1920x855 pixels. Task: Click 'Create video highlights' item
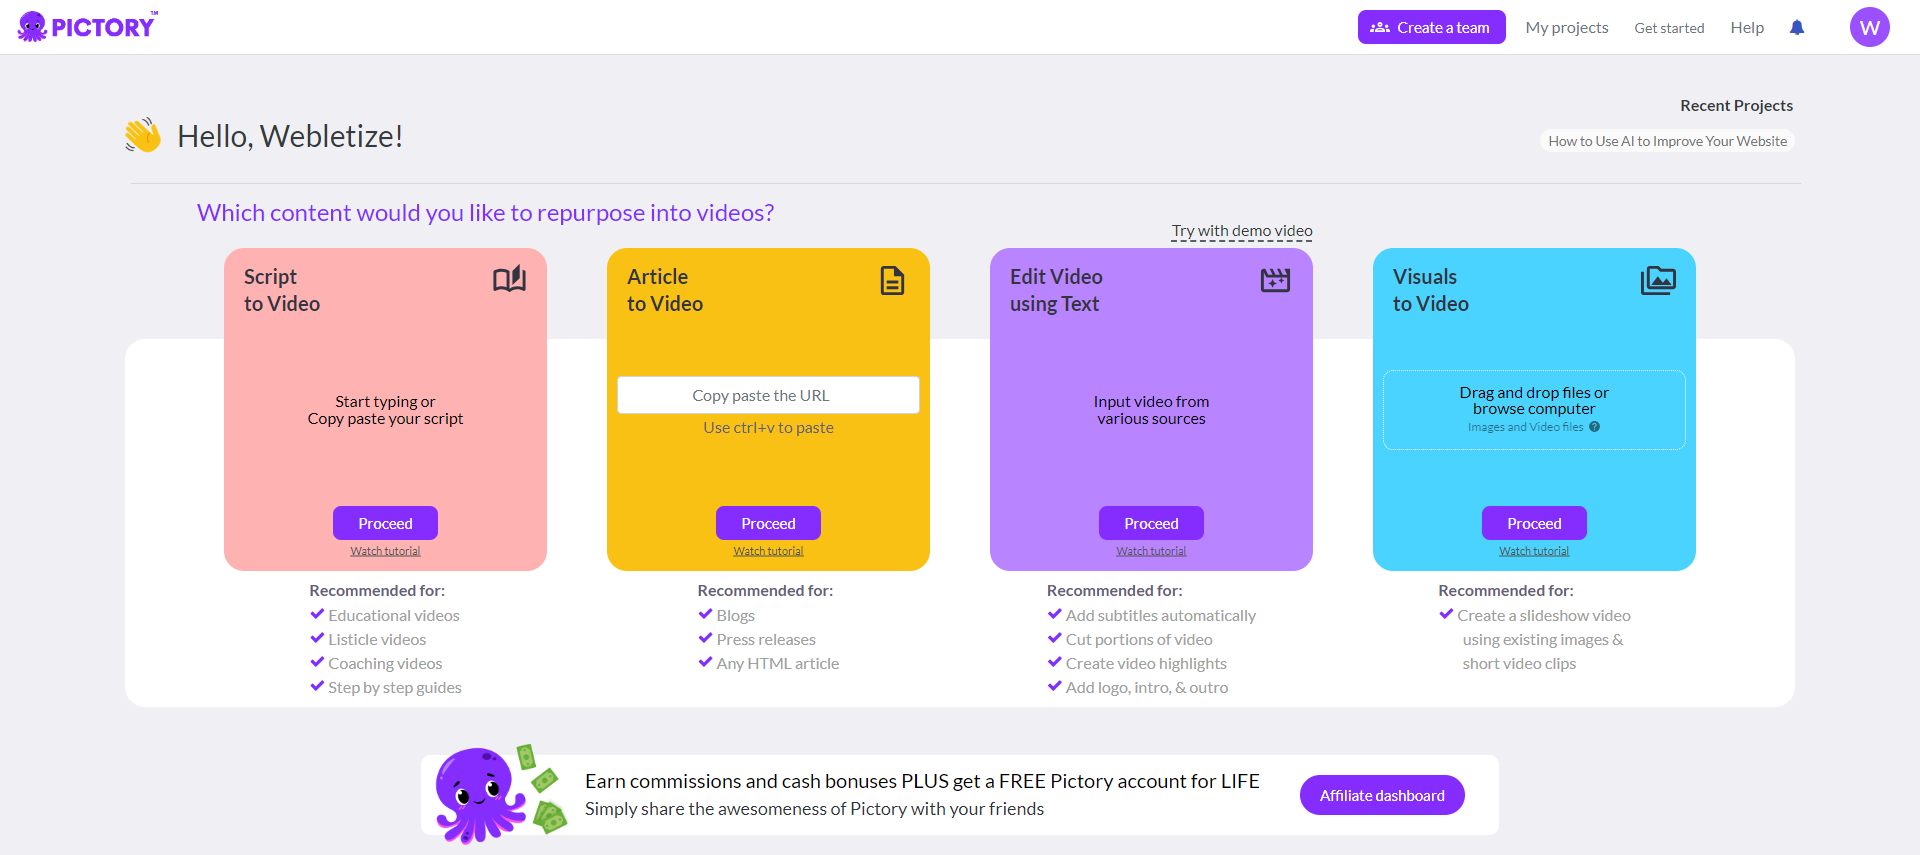(x=1146, y=664)
